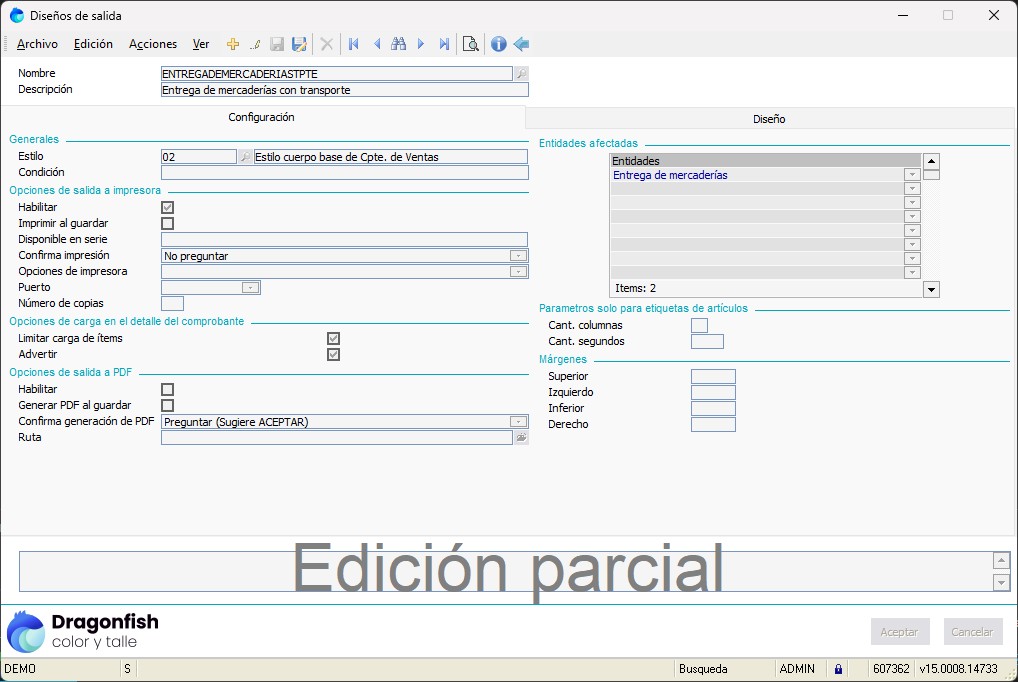1018x682 pixels.
Task: Open the Entrega de mercaderías entity dropdown
Action: pyautogui.click(x=911, y=175)
